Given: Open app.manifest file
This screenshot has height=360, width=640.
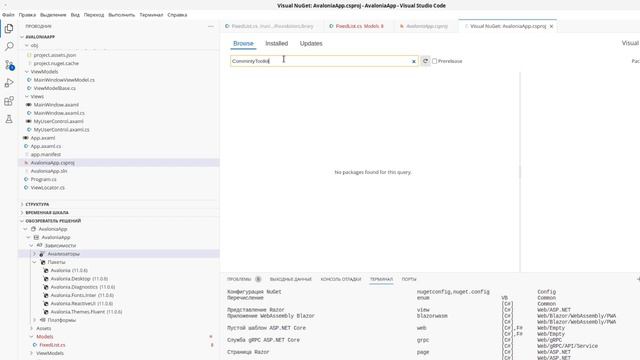Looking at the screenshot, I should click(46, 154).
